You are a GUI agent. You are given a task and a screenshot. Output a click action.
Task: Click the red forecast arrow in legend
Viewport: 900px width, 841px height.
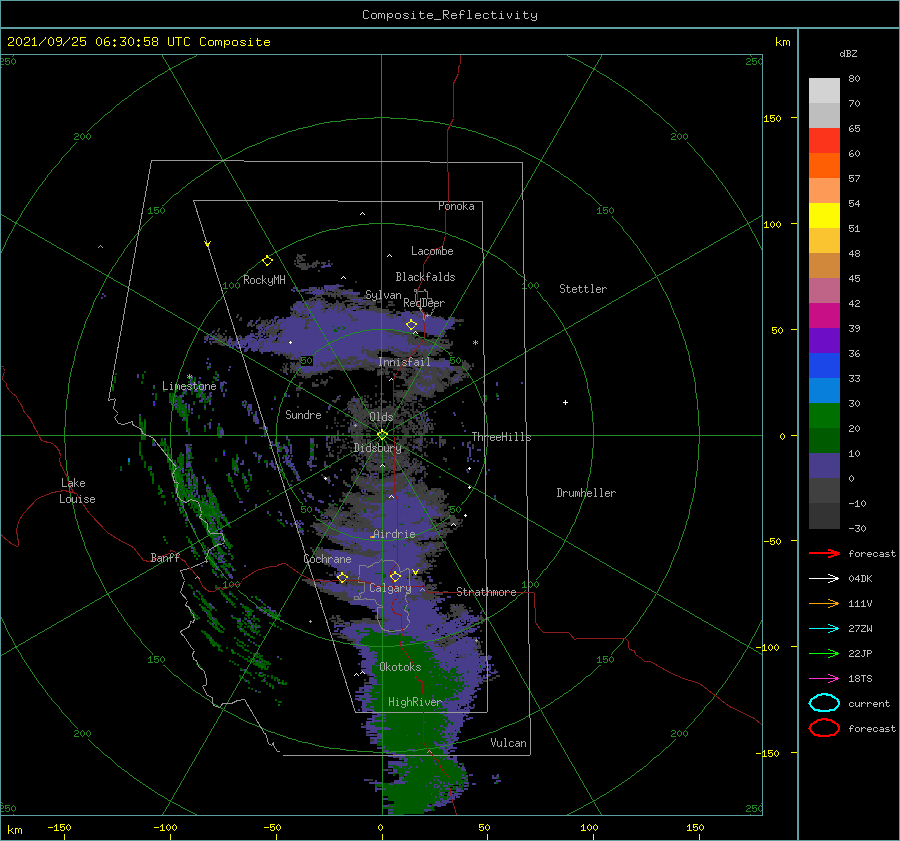(x=824, y=553)
